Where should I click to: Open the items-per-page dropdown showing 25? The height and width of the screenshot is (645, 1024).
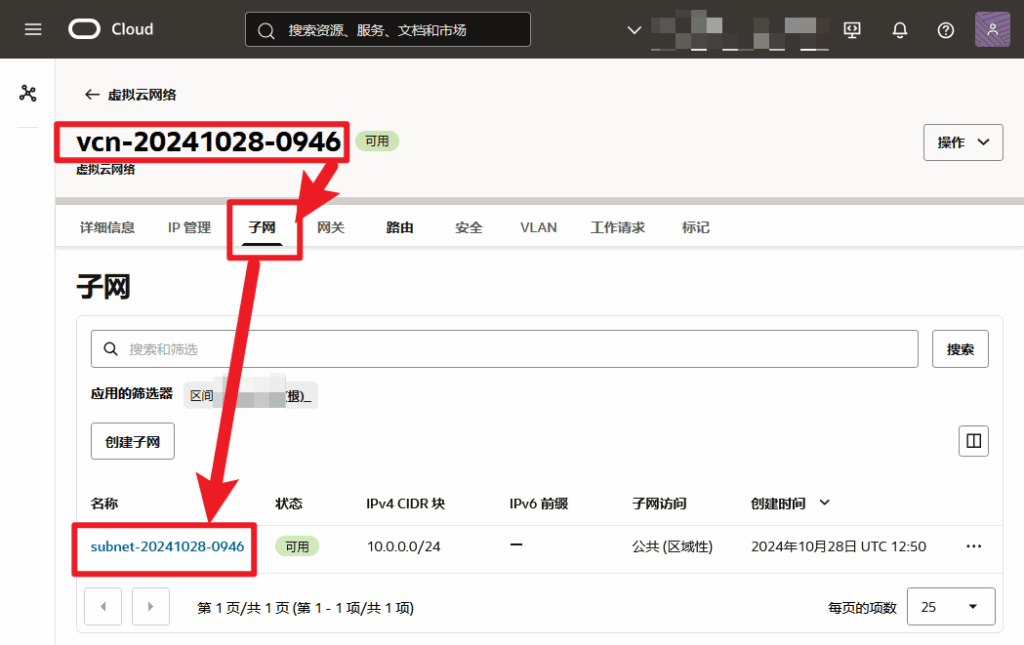point(951,607)
